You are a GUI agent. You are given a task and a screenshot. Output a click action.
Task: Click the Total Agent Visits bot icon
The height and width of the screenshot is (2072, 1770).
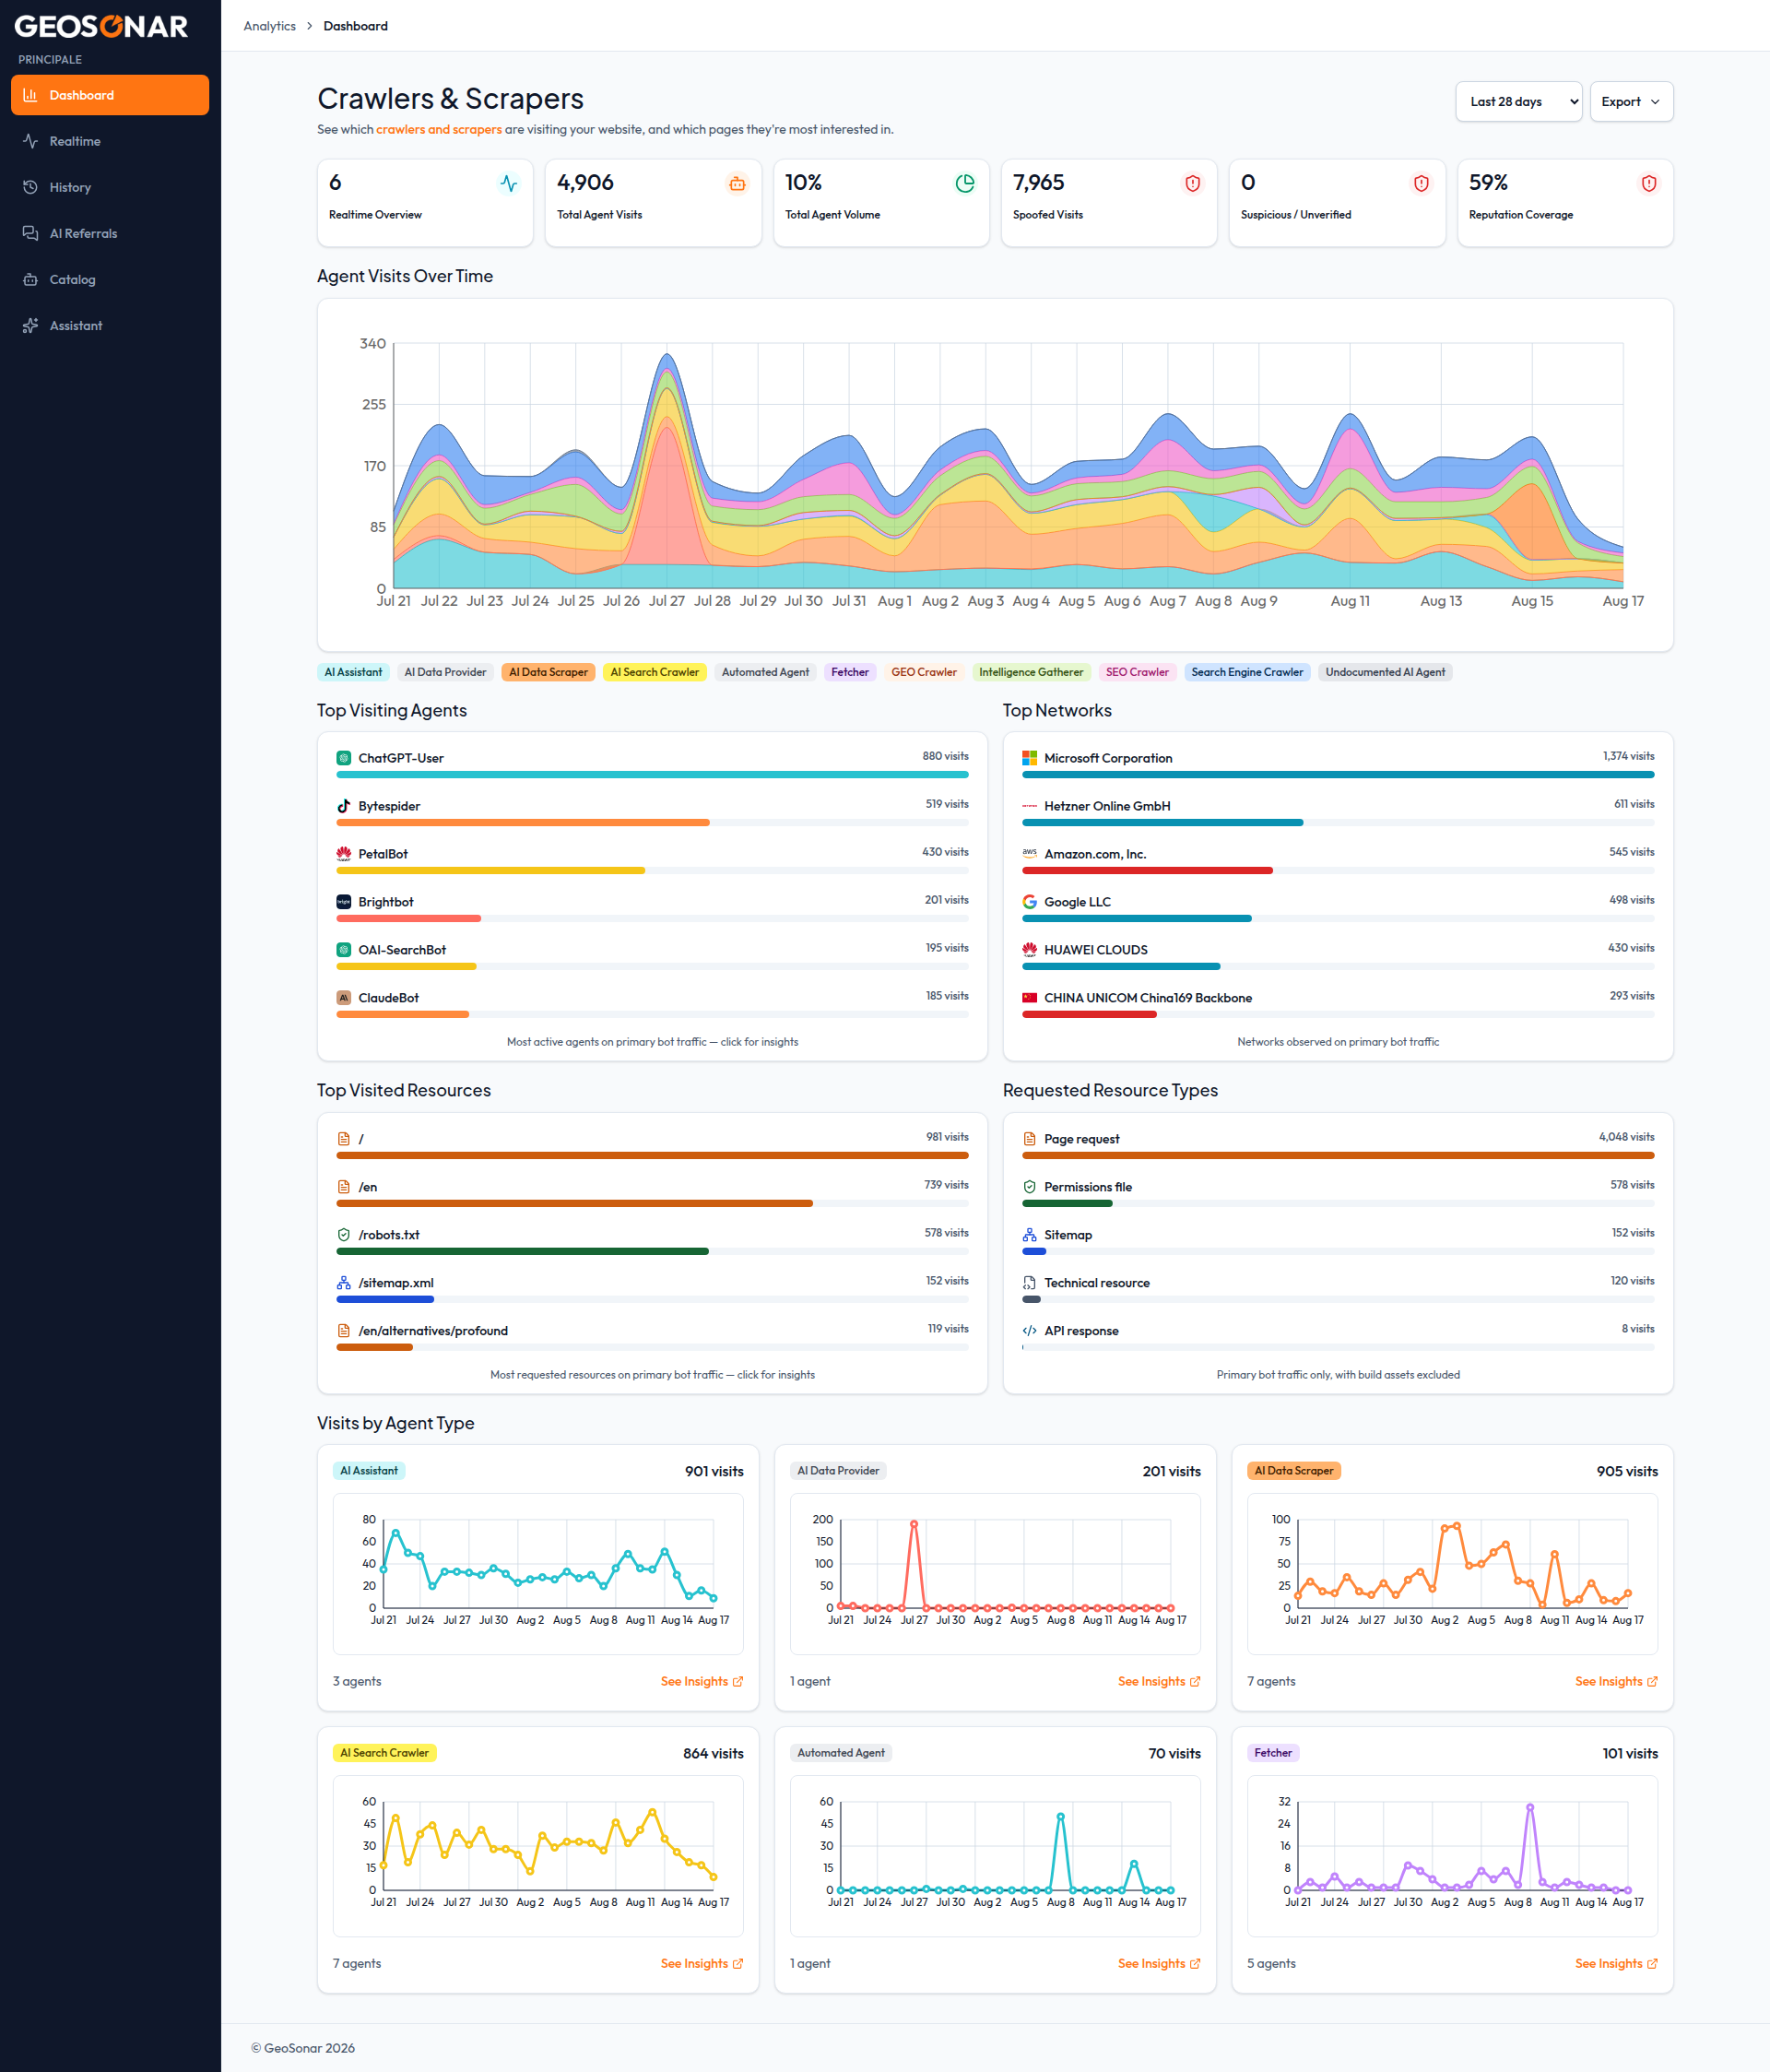[737, 183]
